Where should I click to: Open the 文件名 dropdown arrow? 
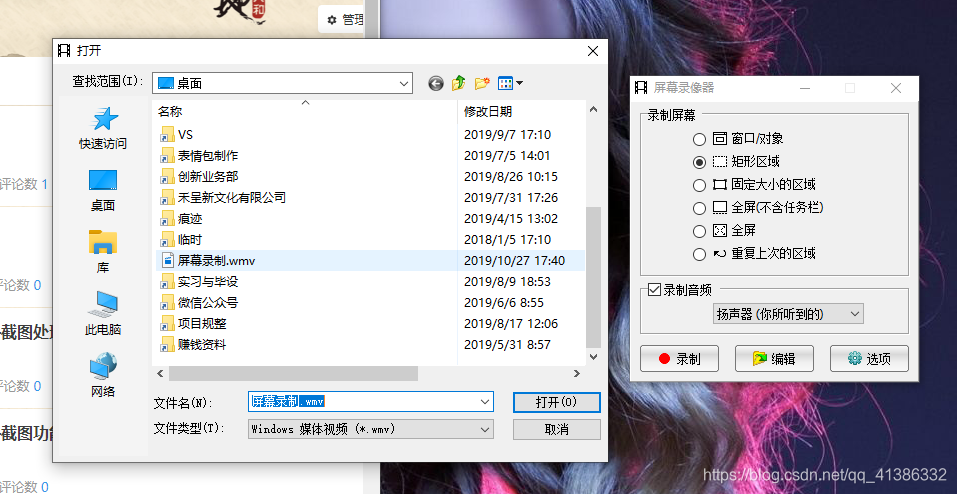click(485, 402)
